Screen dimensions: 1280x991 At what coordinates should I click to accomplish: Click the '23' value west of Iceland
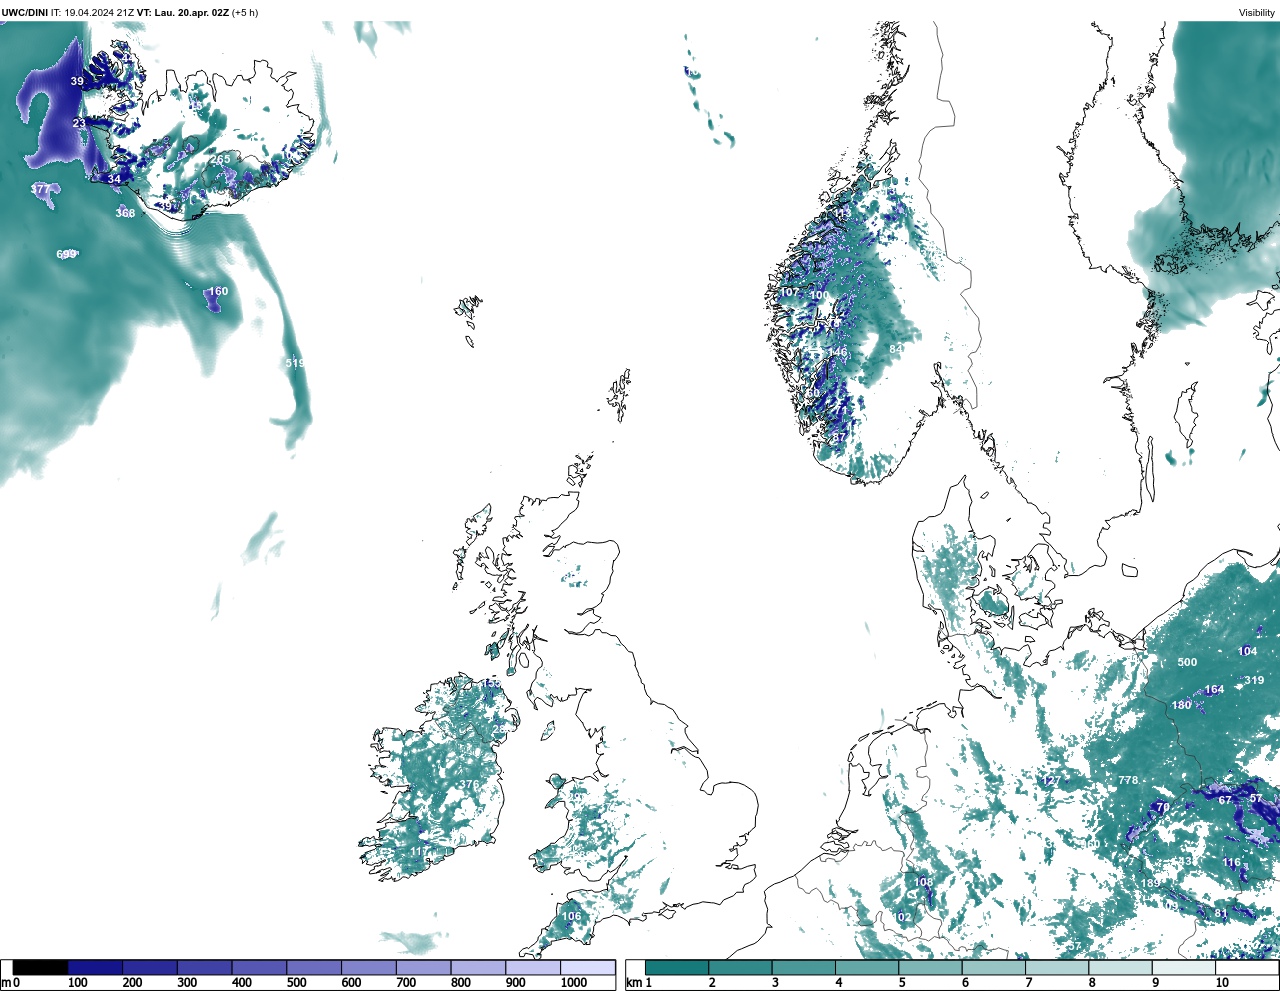tap(79, 123)
